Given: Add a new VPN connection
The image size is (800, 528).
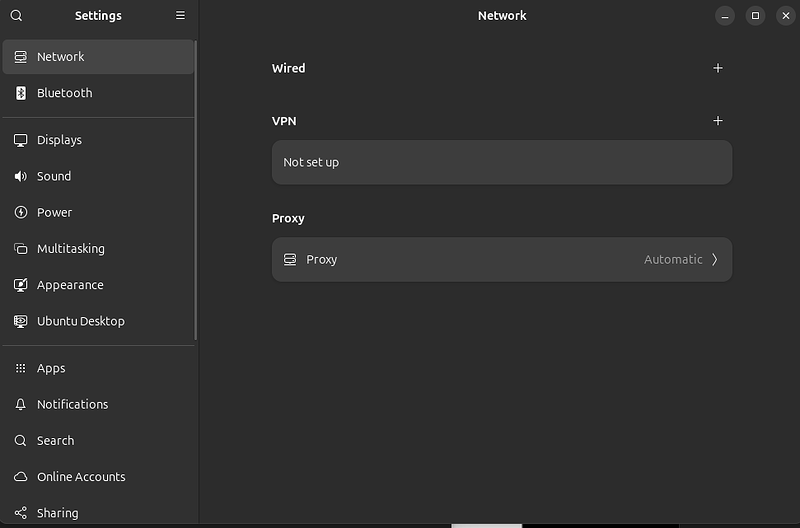Looking at the screenshot, I should 717,120.
